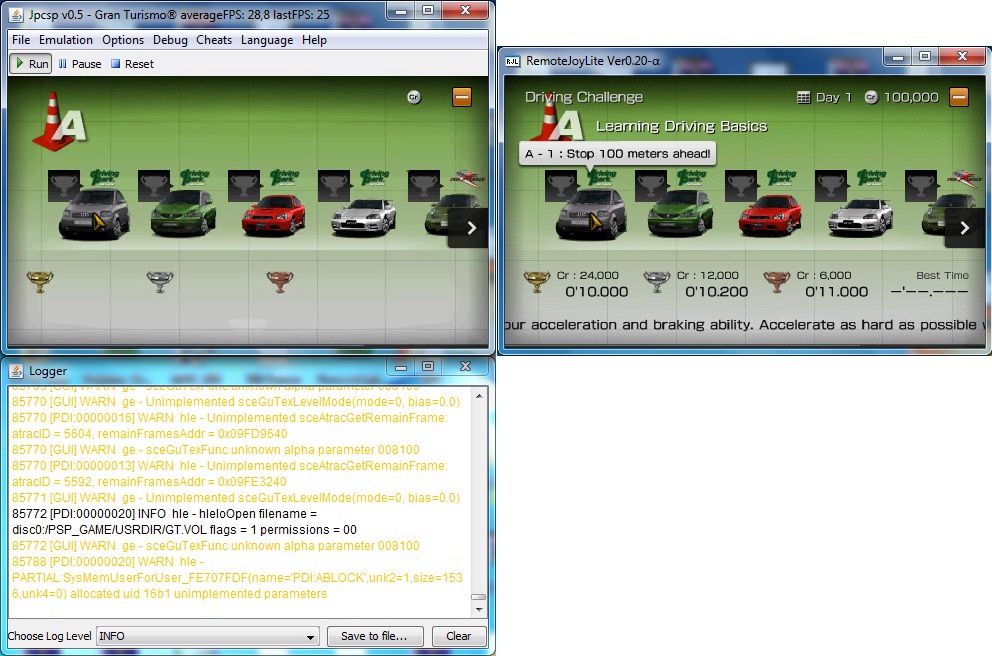Reset the emulator

132,64
